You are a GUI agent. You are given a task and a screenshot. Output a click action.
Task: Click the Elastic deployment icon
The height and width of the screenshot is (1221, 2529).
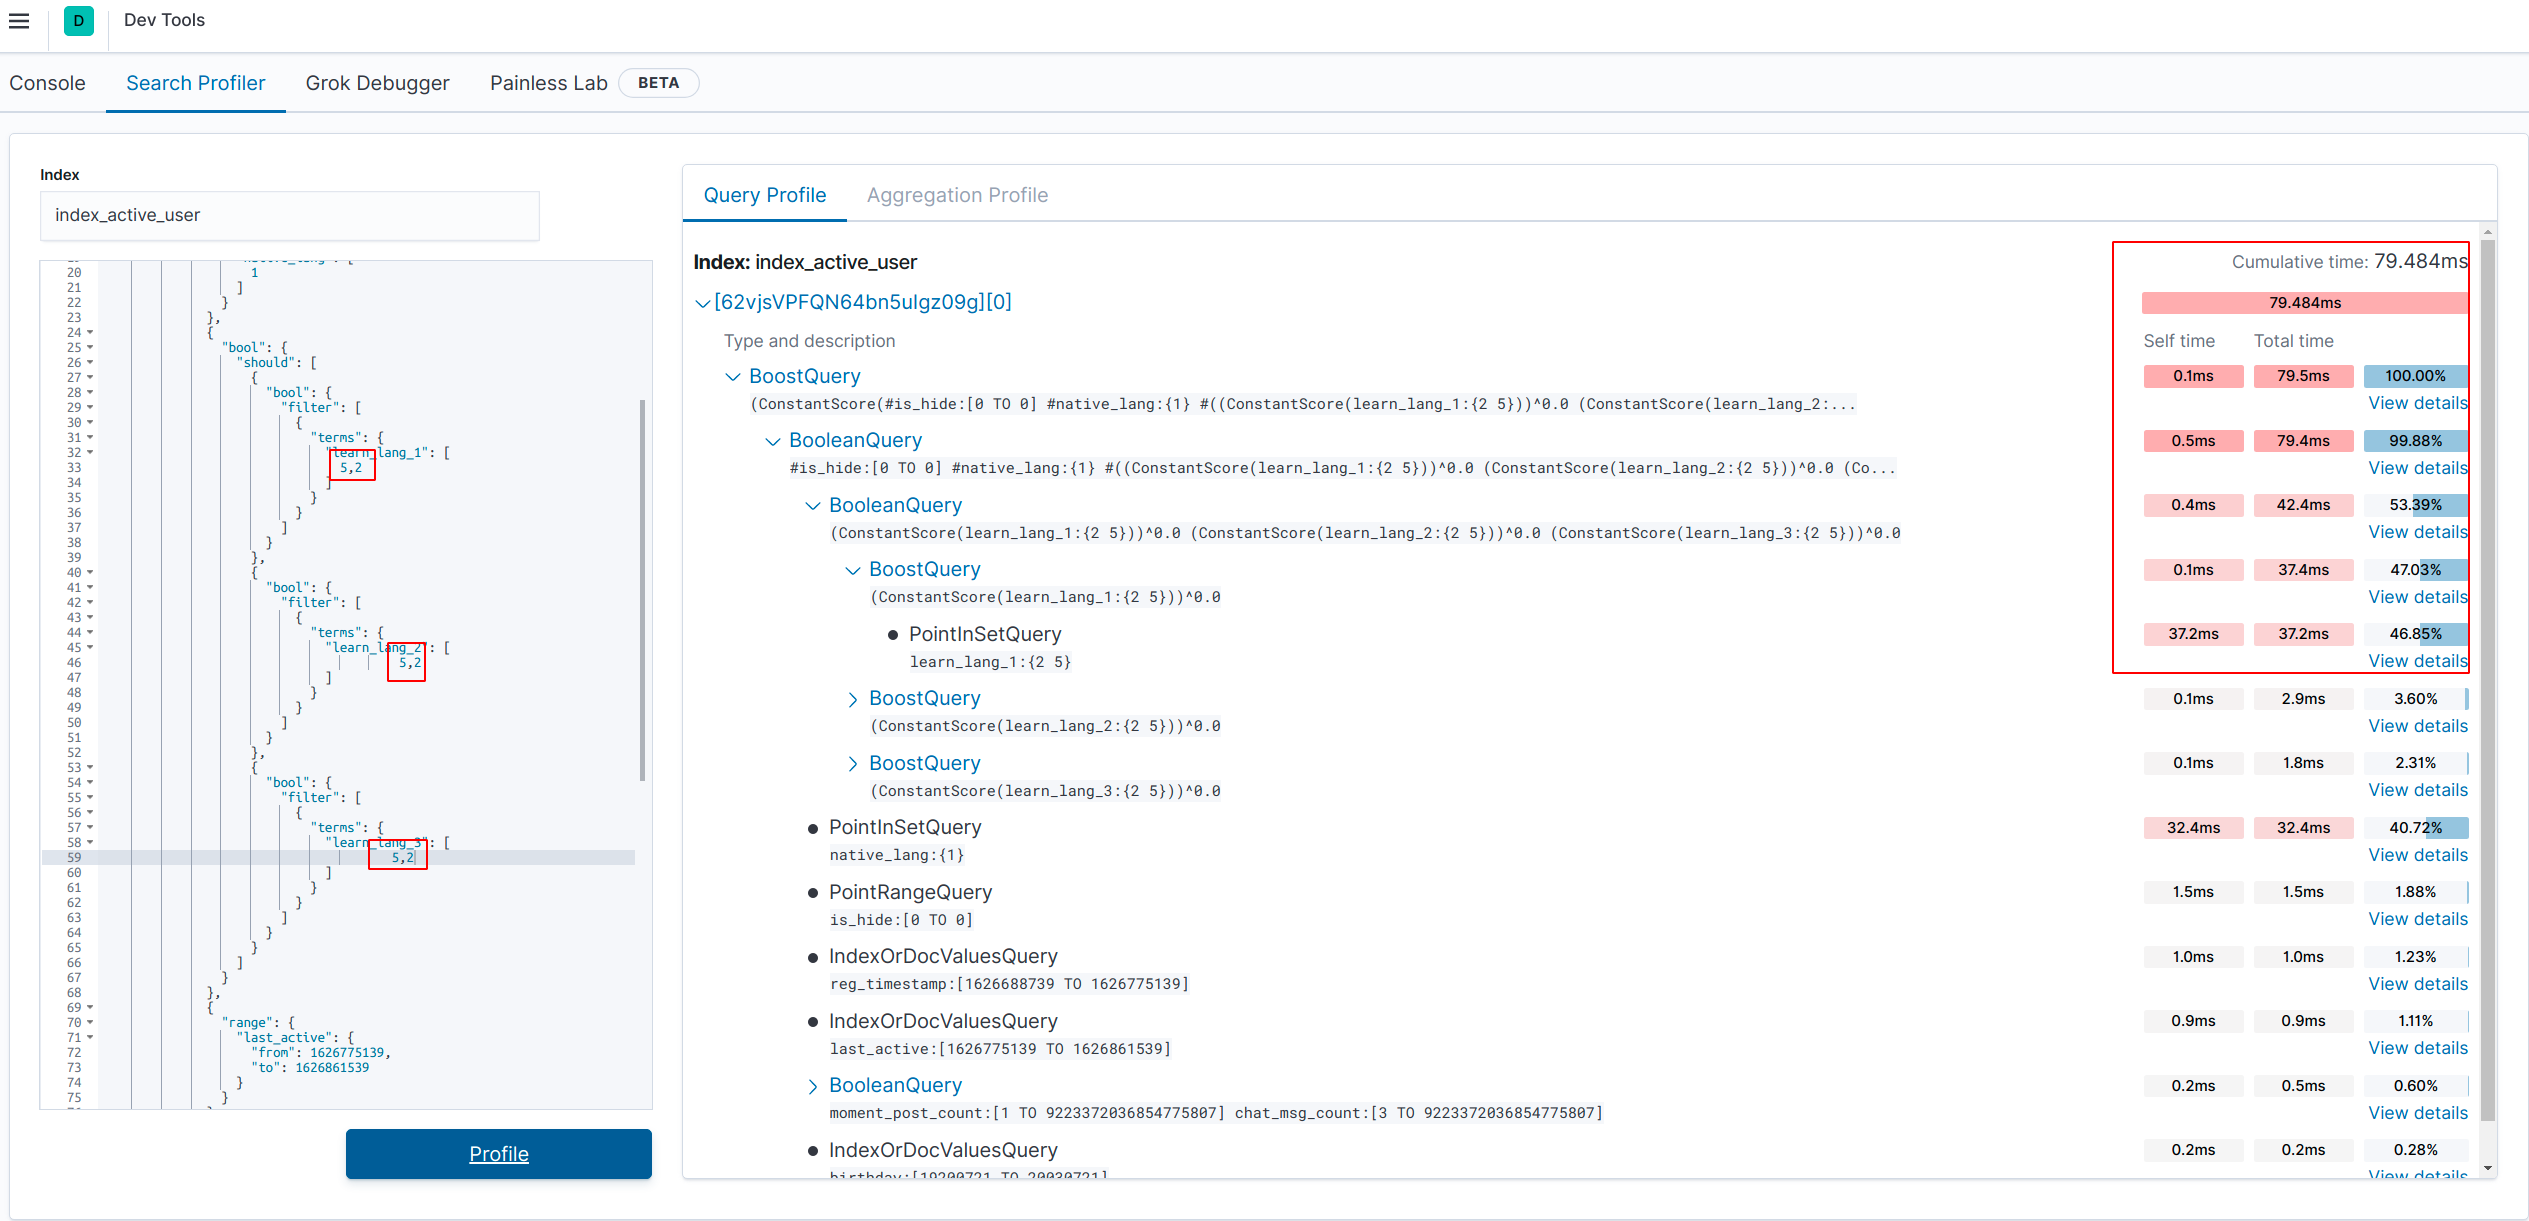[78, 20]
